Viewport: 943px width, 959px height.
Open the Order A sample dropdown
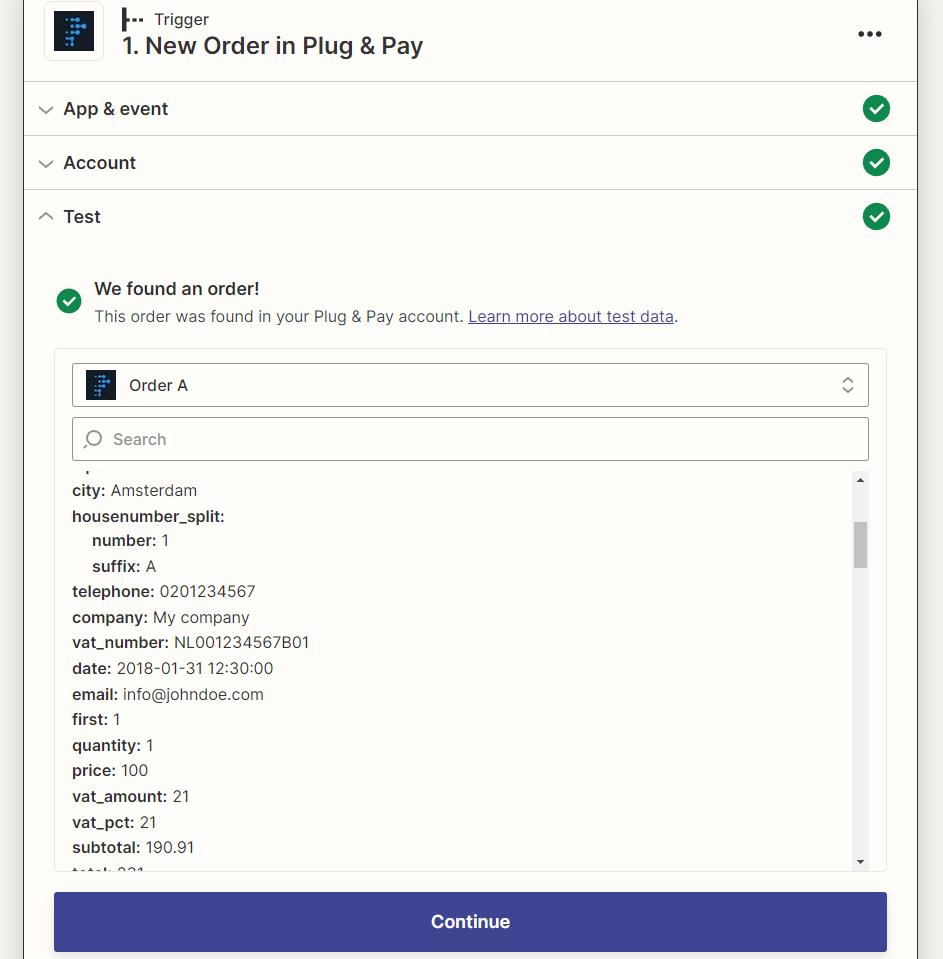(x=470, y=385)
